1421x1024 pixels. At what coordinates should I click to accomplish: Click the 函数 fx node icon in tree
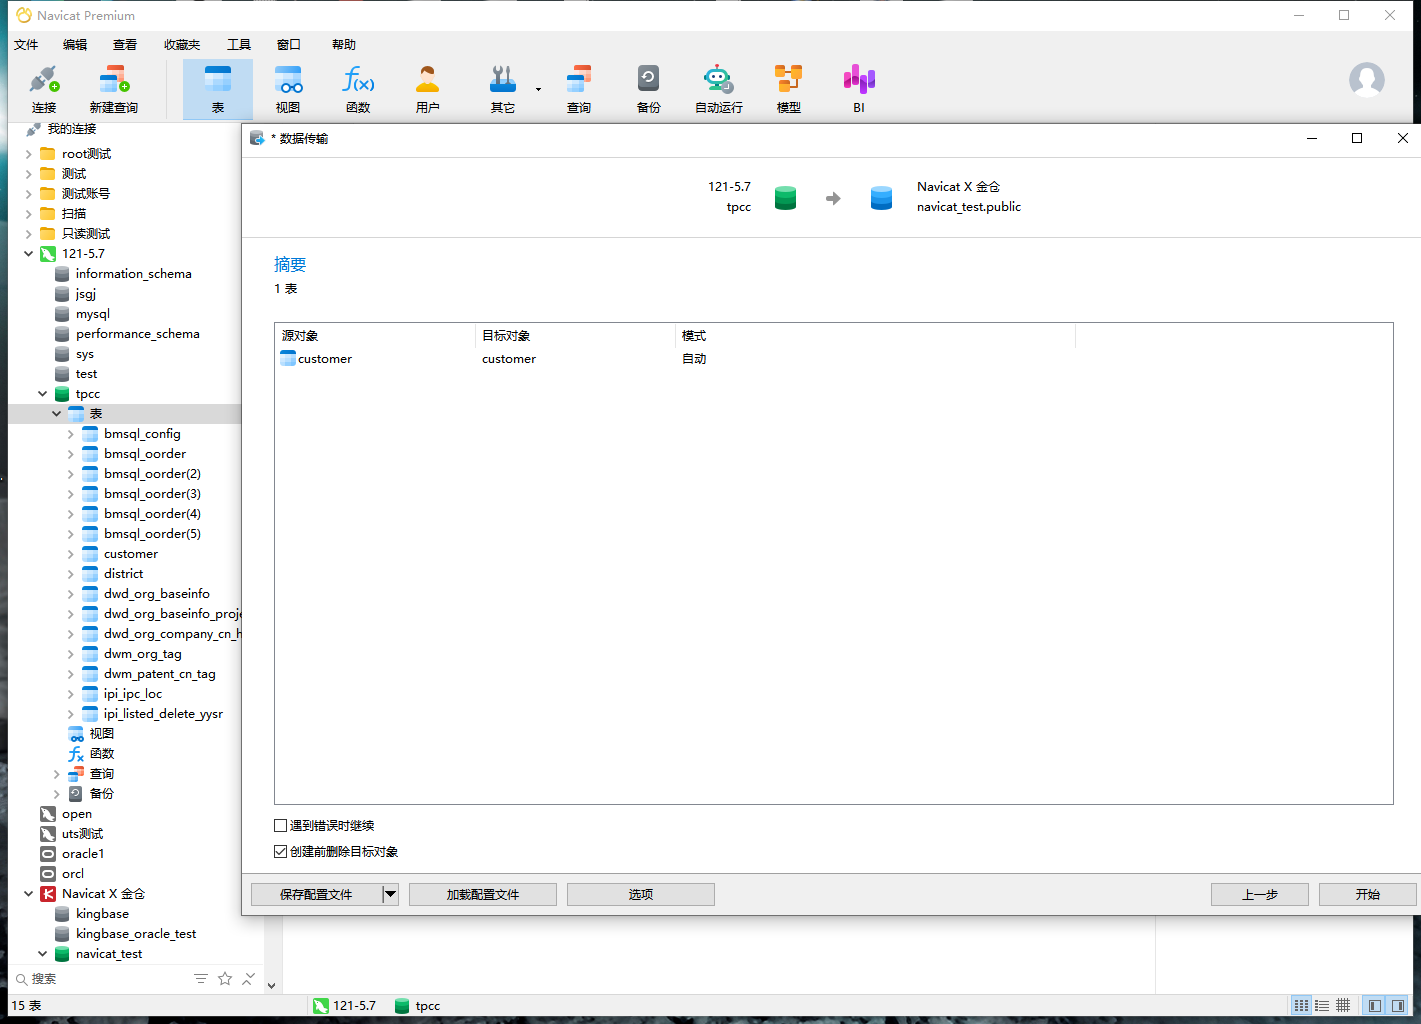point(76,754)
